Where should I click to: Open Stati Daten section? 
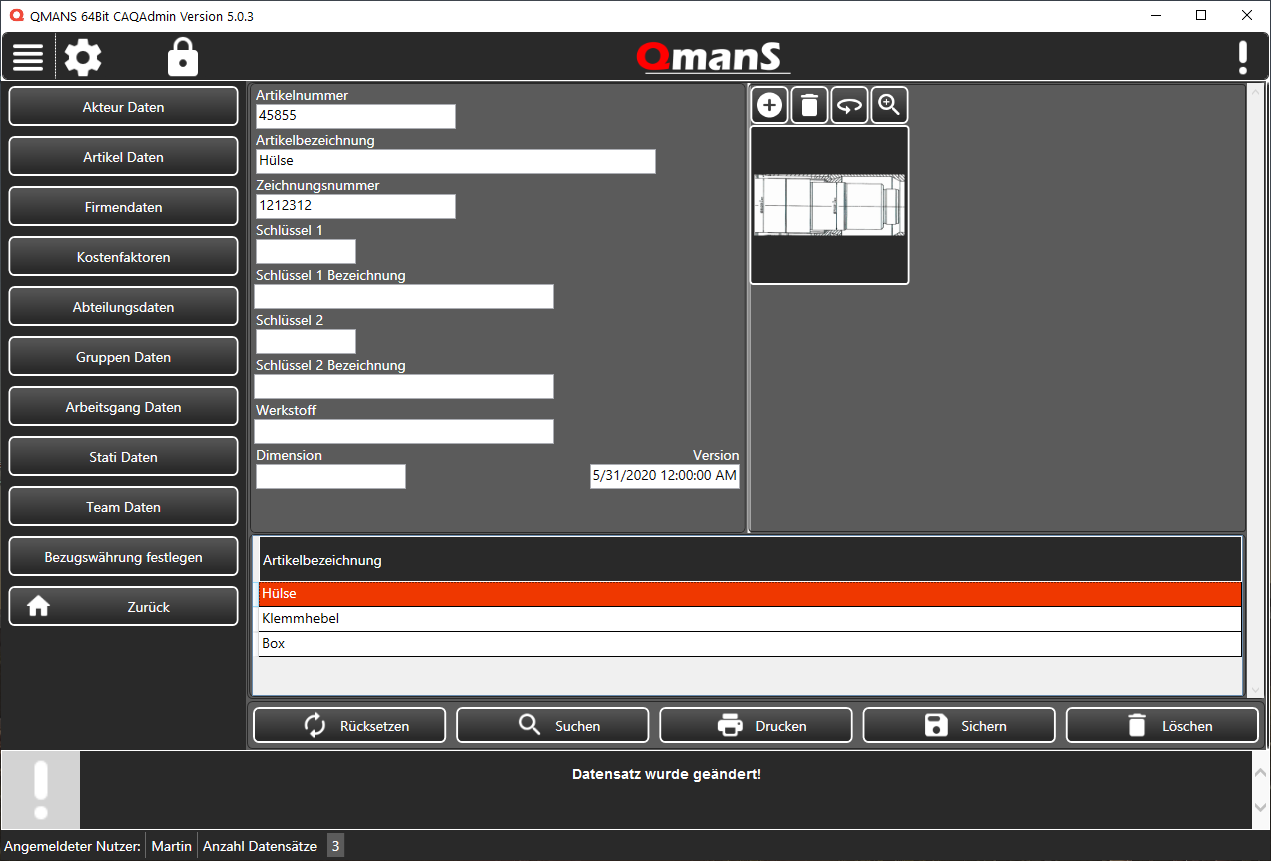pyautogui.click(x=124, y=457)
